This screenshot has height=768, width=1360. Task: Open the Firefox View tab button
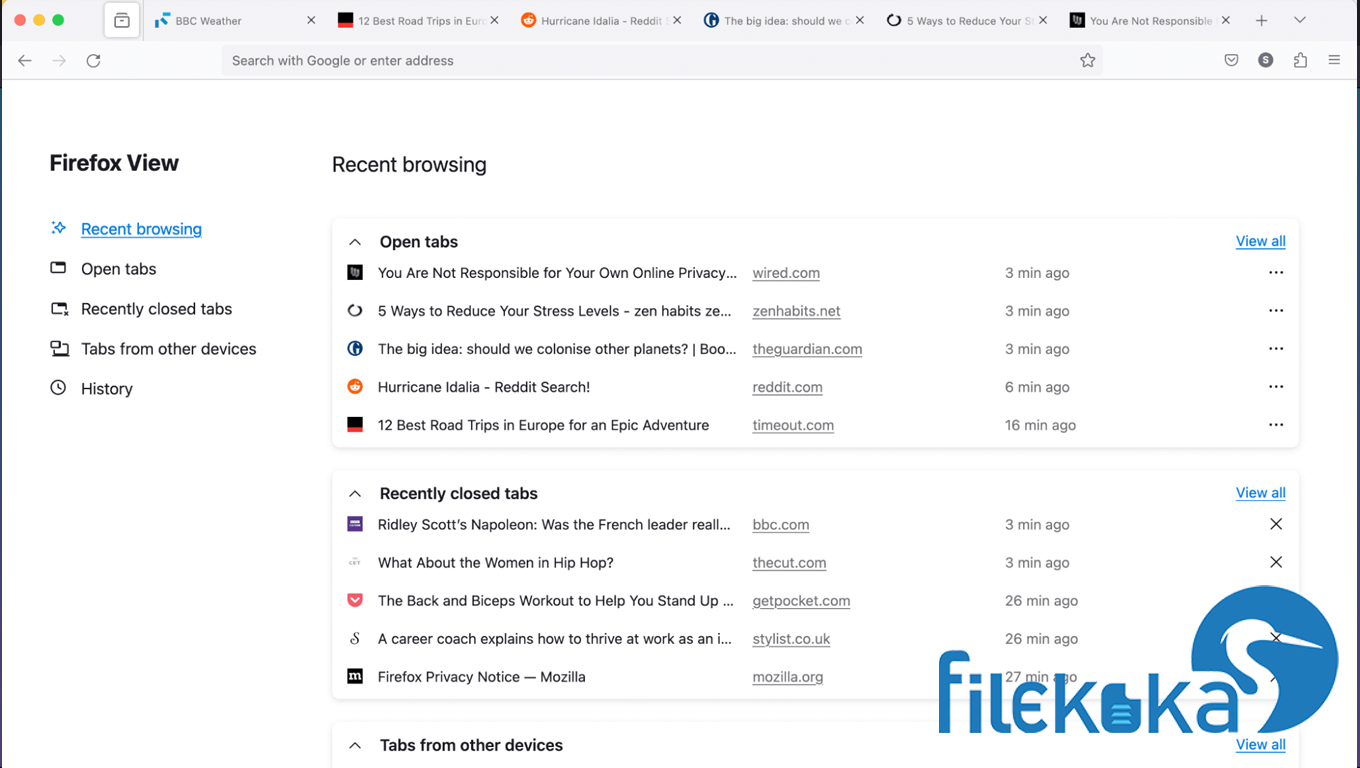pos(122,21)
